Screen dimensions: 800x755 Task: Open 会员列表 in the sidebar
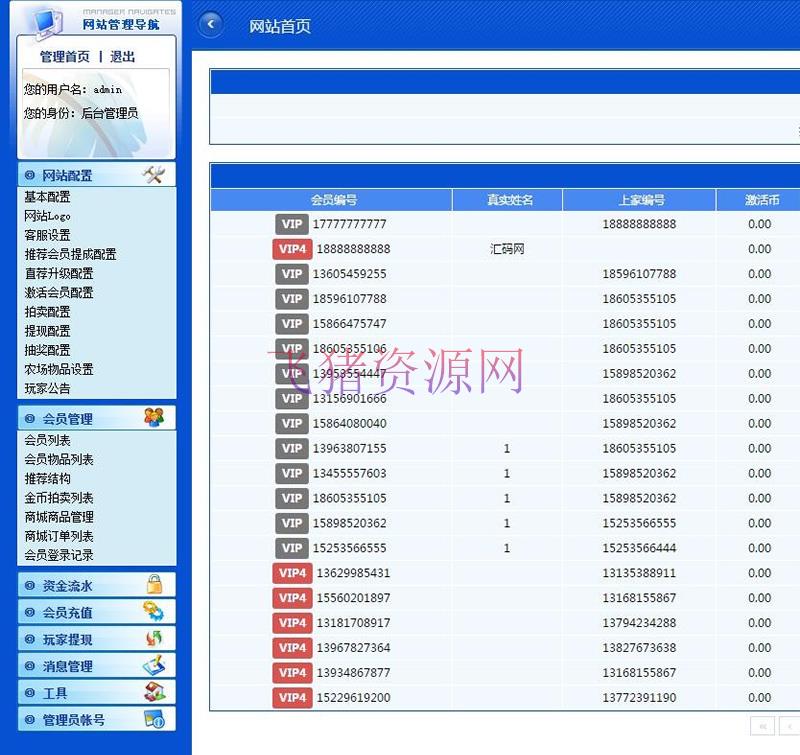(x=47, y=440)
